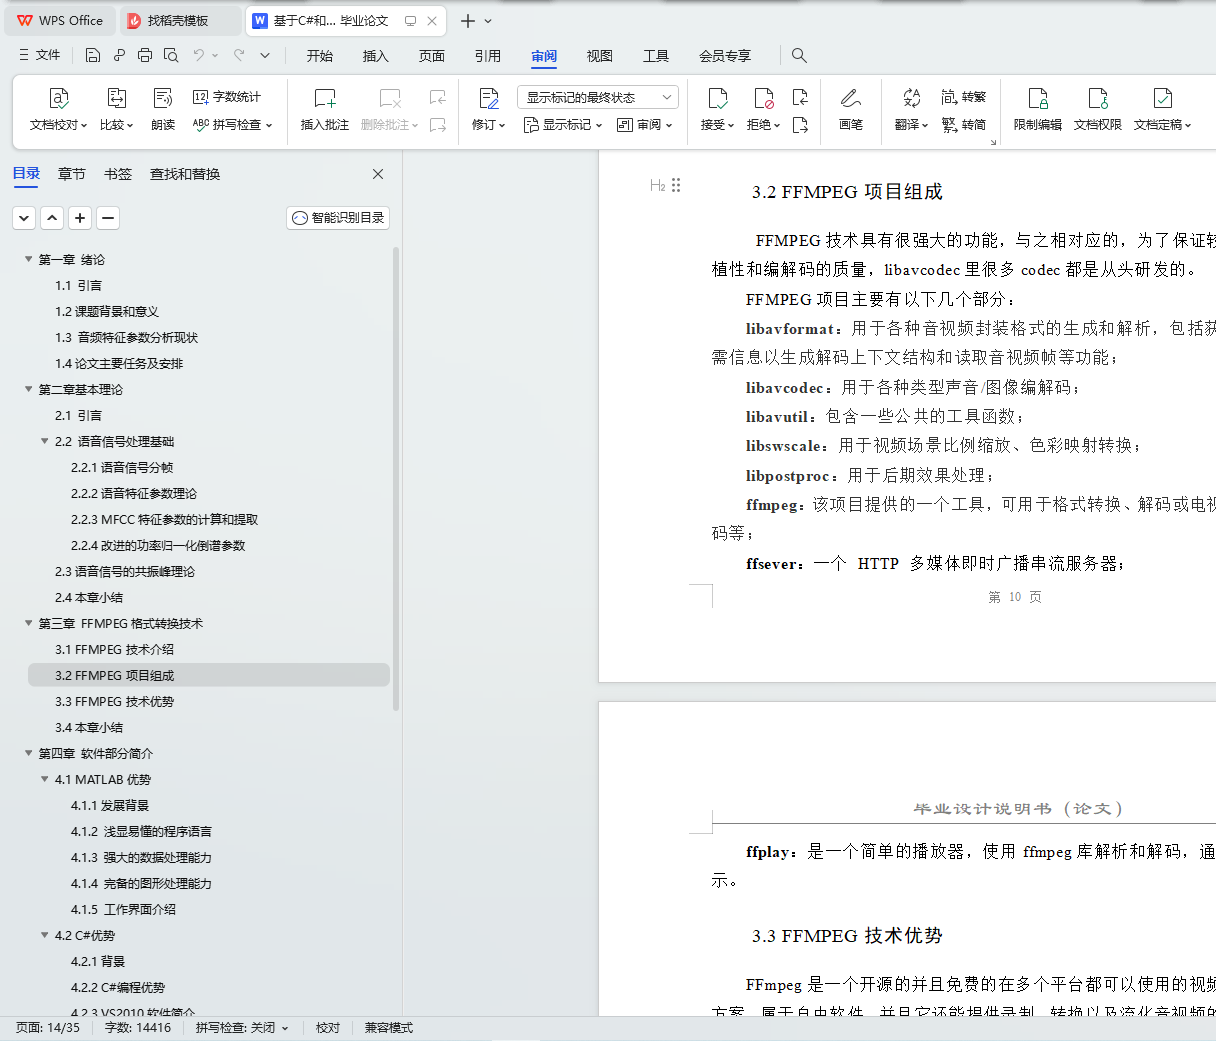Image resolution: width=1216 pixels, height=1041 pixels.
Task: Click the navigation pane vertical scrollbar
Action: [396, 478]
